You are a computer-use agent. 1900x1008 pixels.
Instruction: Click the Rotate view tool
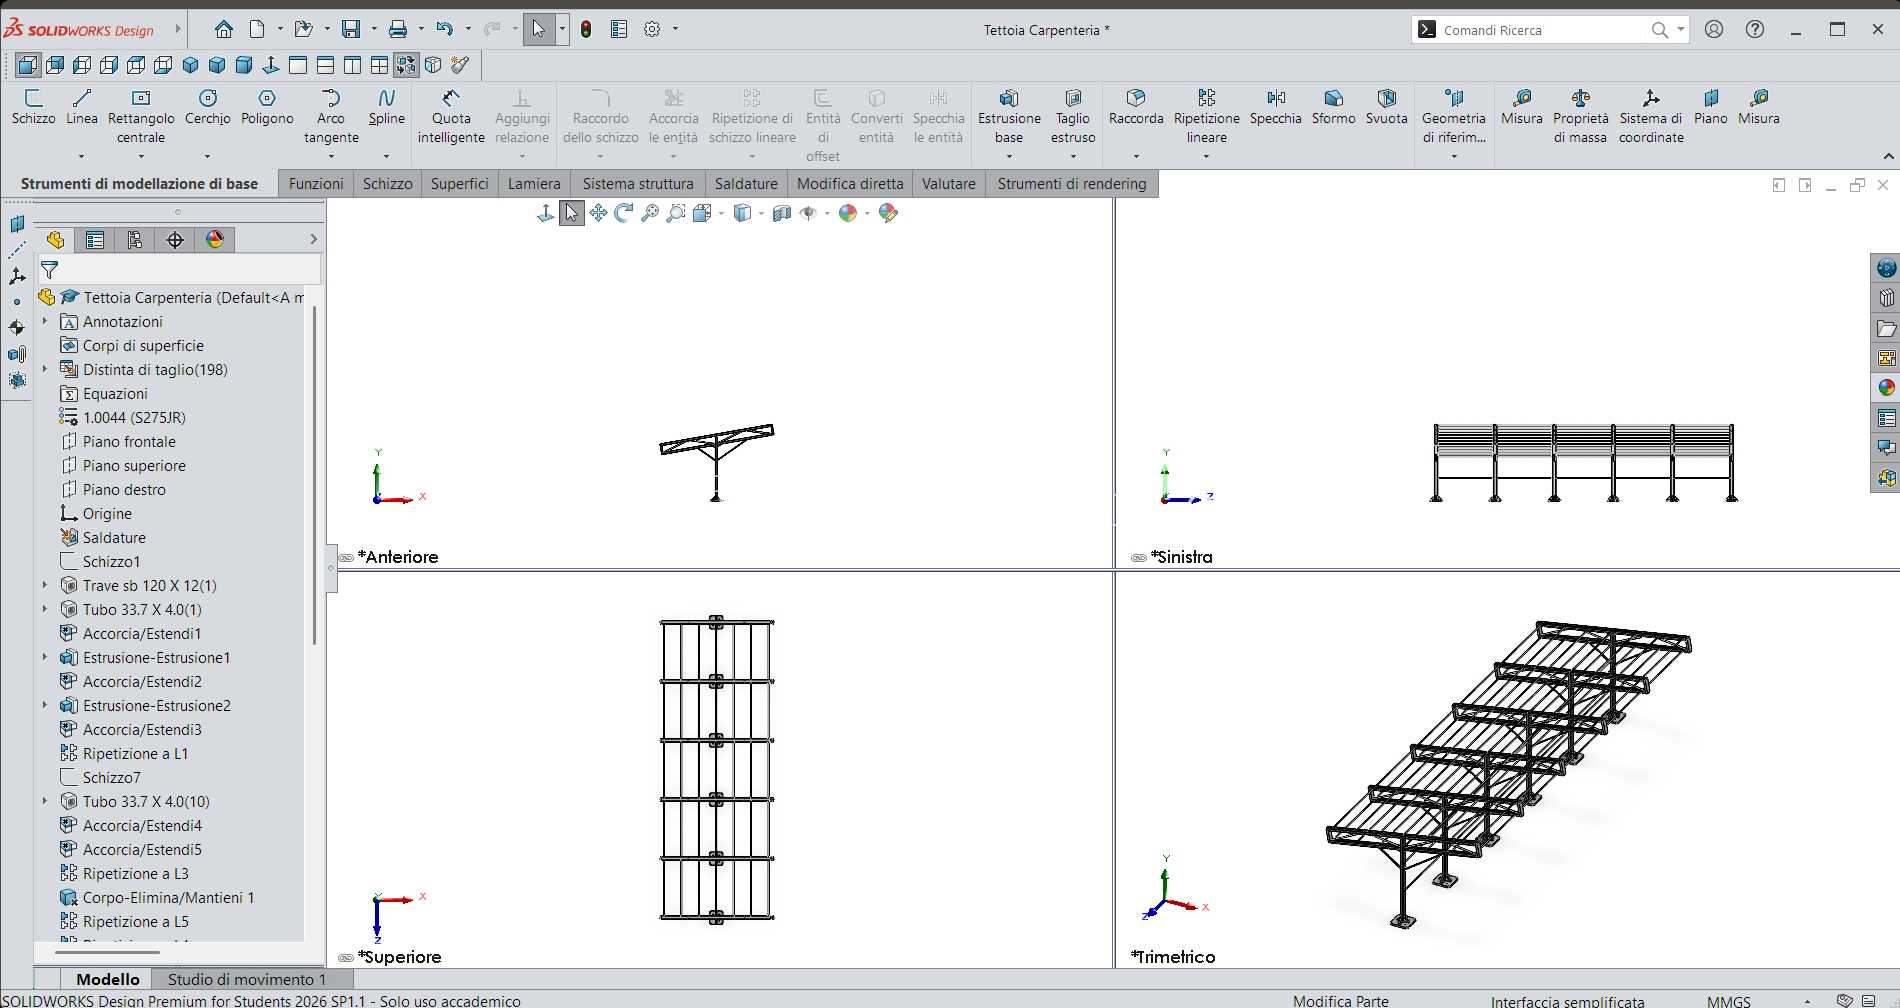pos(624,213)
